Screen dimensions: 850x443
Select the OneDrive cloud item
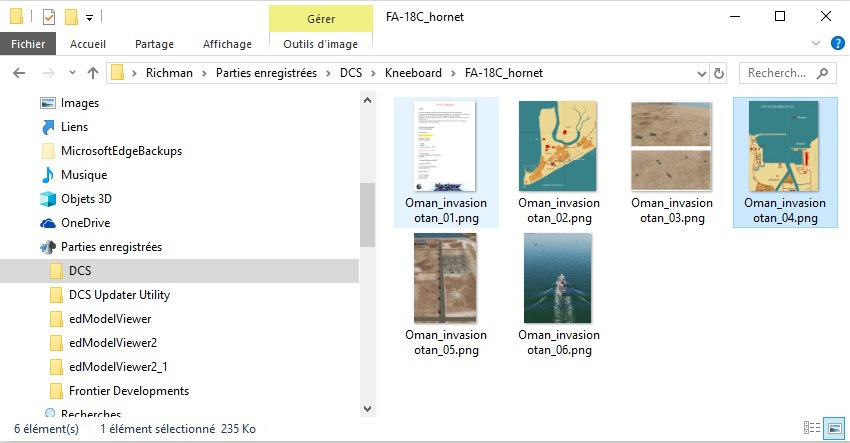pyautogui.click(x=85, y=223)
